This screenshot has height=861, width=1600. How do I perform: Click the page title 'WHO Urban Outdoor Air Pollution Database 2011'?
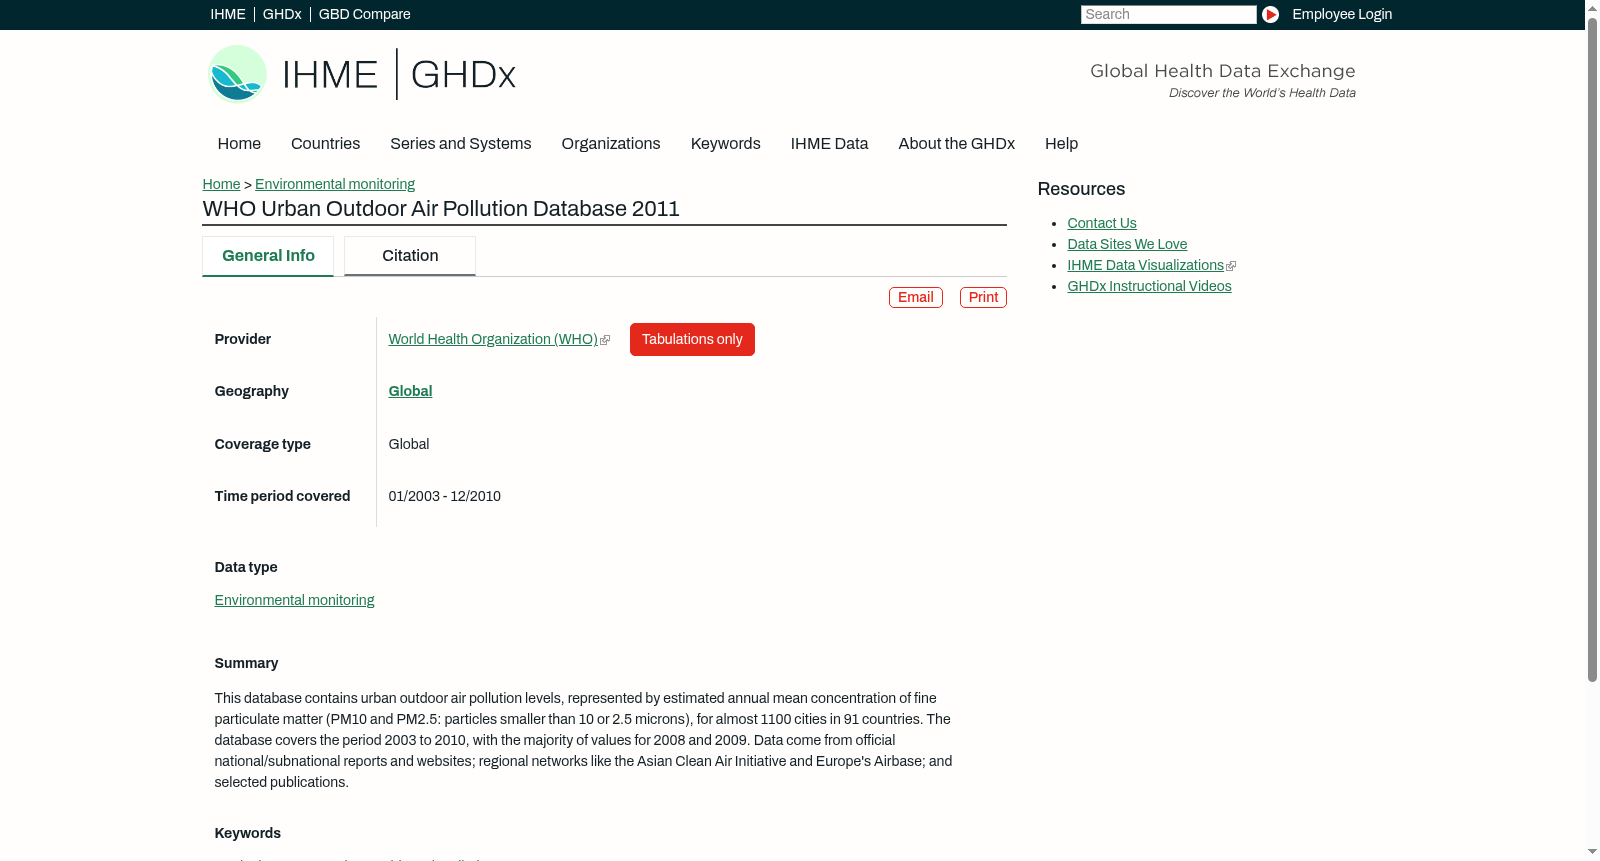(x=441, y=208)
